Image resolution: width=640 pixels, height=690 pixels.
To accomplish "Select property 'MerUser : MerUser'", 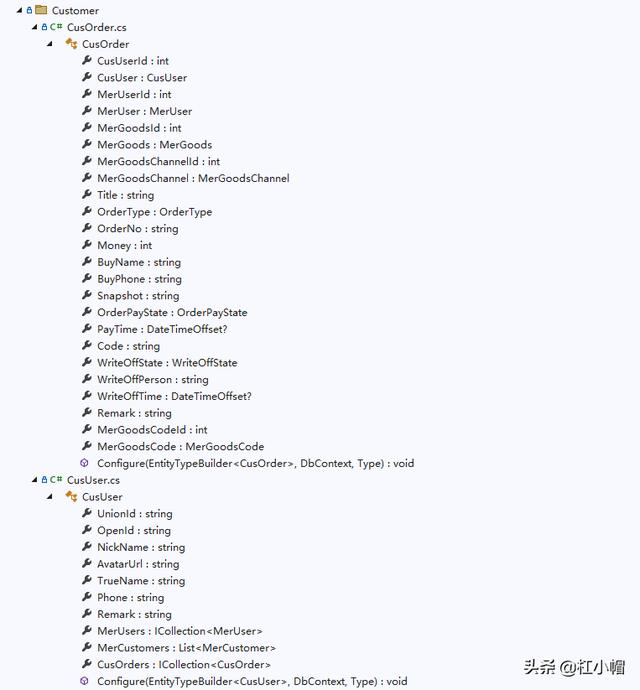I will pyautogui.click(x=144, y=111).
